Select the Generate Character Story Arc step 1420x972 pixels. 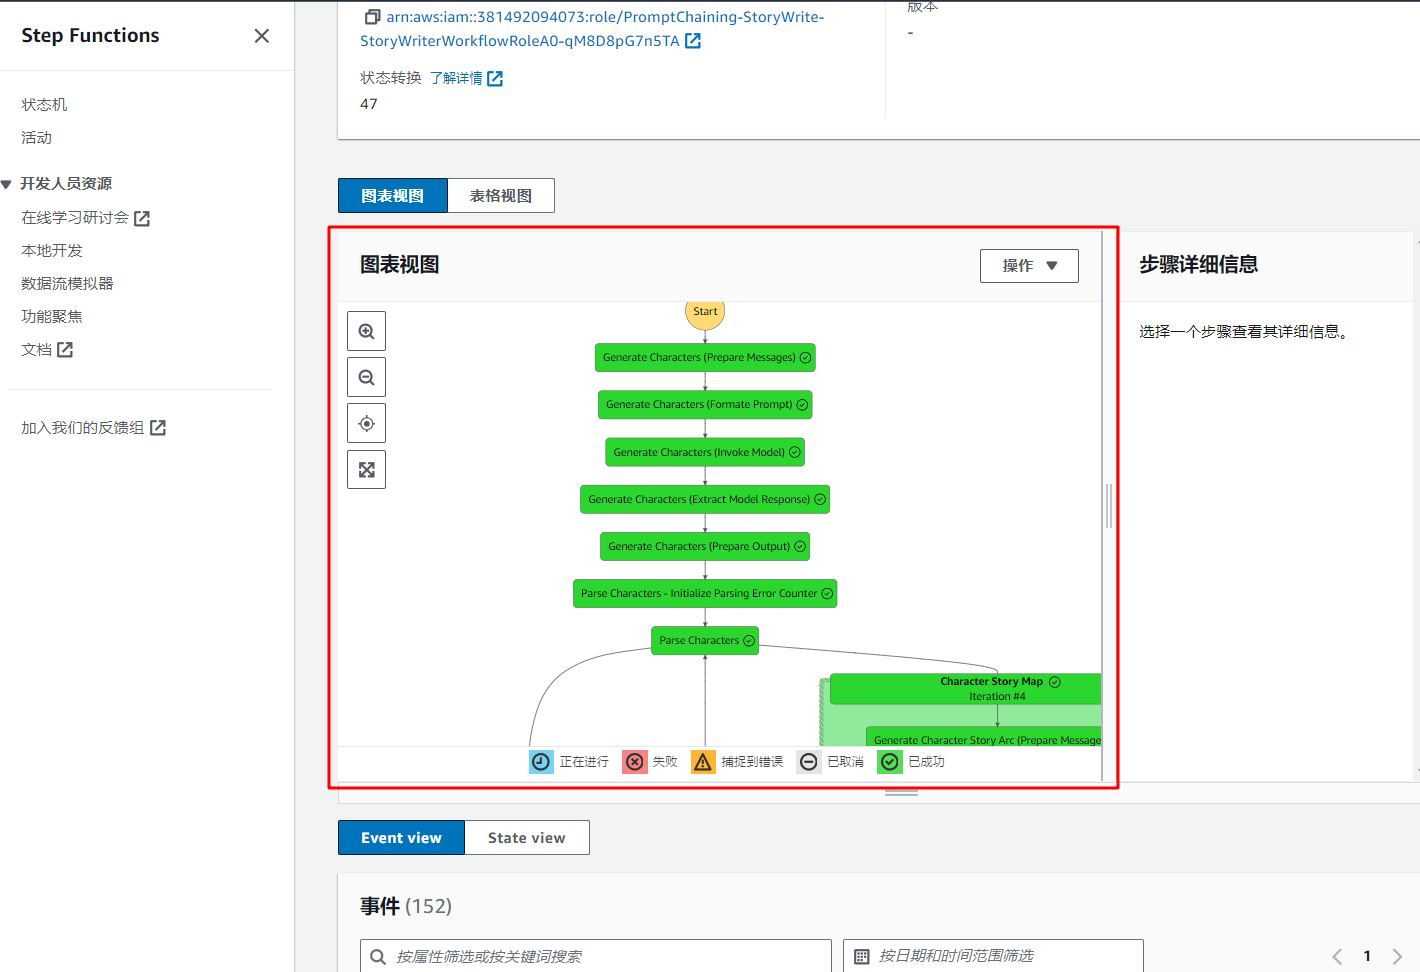(984, 737)
